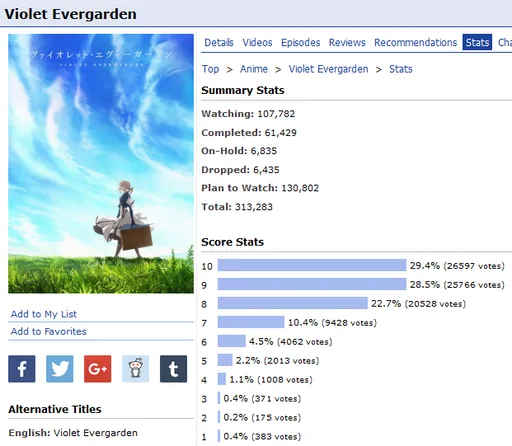Select the highlighted Stats tab
Viewport: 512px width, 446px height.
point(477,42)
